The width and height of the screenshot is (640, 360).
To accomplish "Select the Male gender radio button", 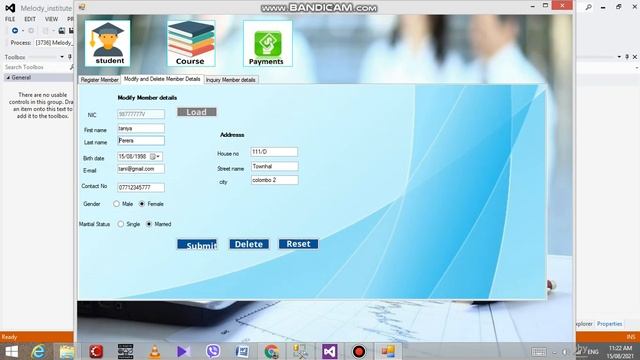I will (x=116, y=204).
